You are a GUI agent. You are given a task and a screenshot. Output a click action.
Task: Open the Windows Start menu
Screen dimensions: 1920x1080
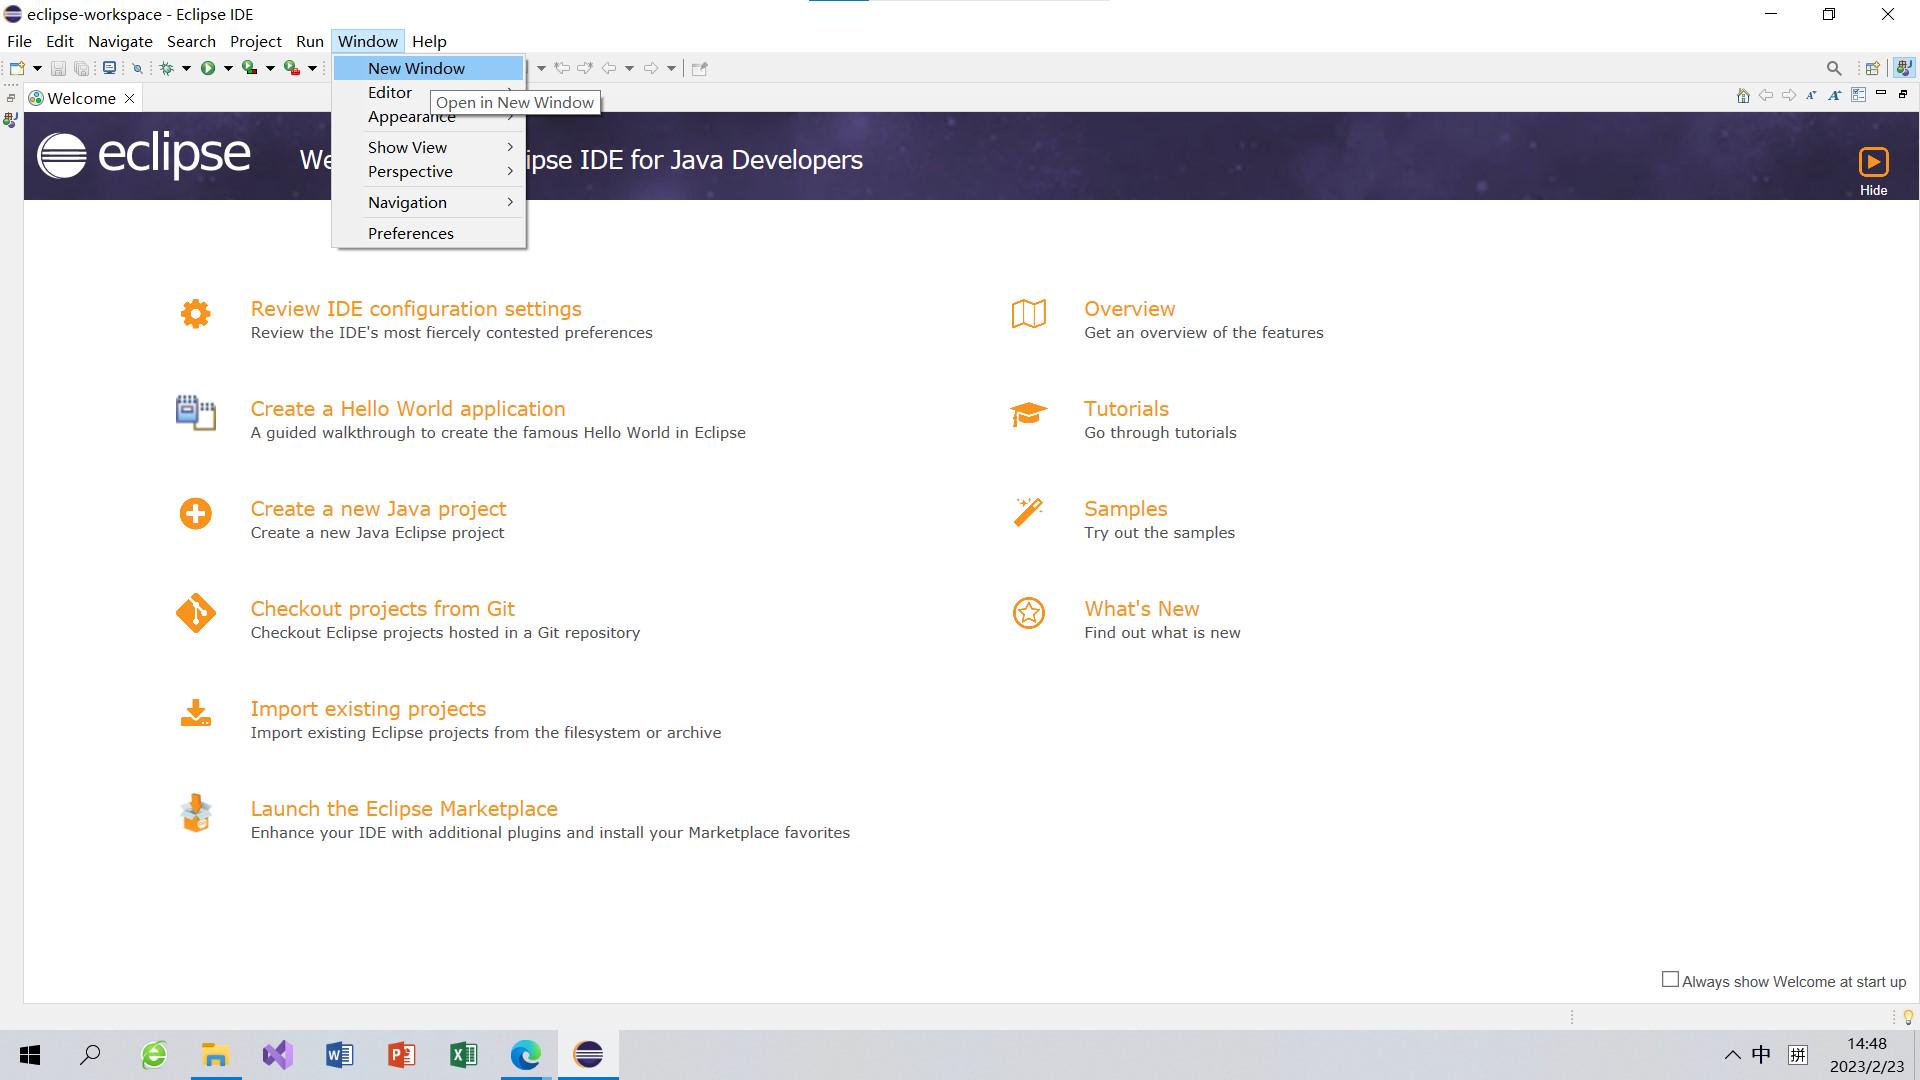pos(30,1054)
